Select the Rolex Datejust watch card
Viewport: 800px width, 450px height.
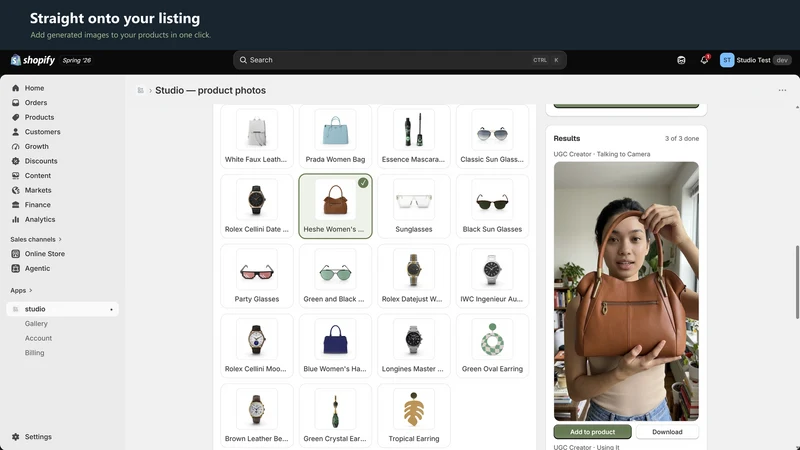pyautogui.click(x=414, y=276)
